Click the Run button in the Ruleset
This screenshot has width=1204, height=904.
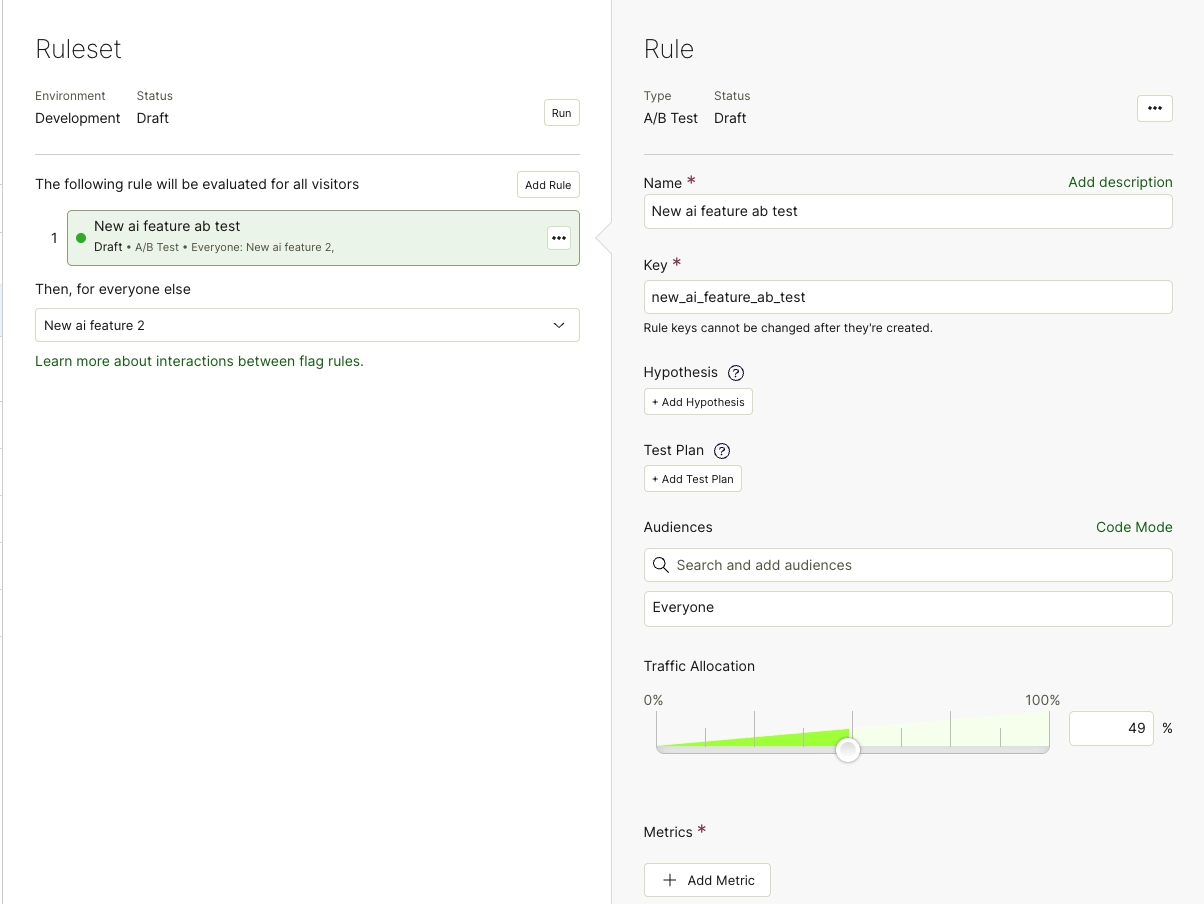(562, 113)
